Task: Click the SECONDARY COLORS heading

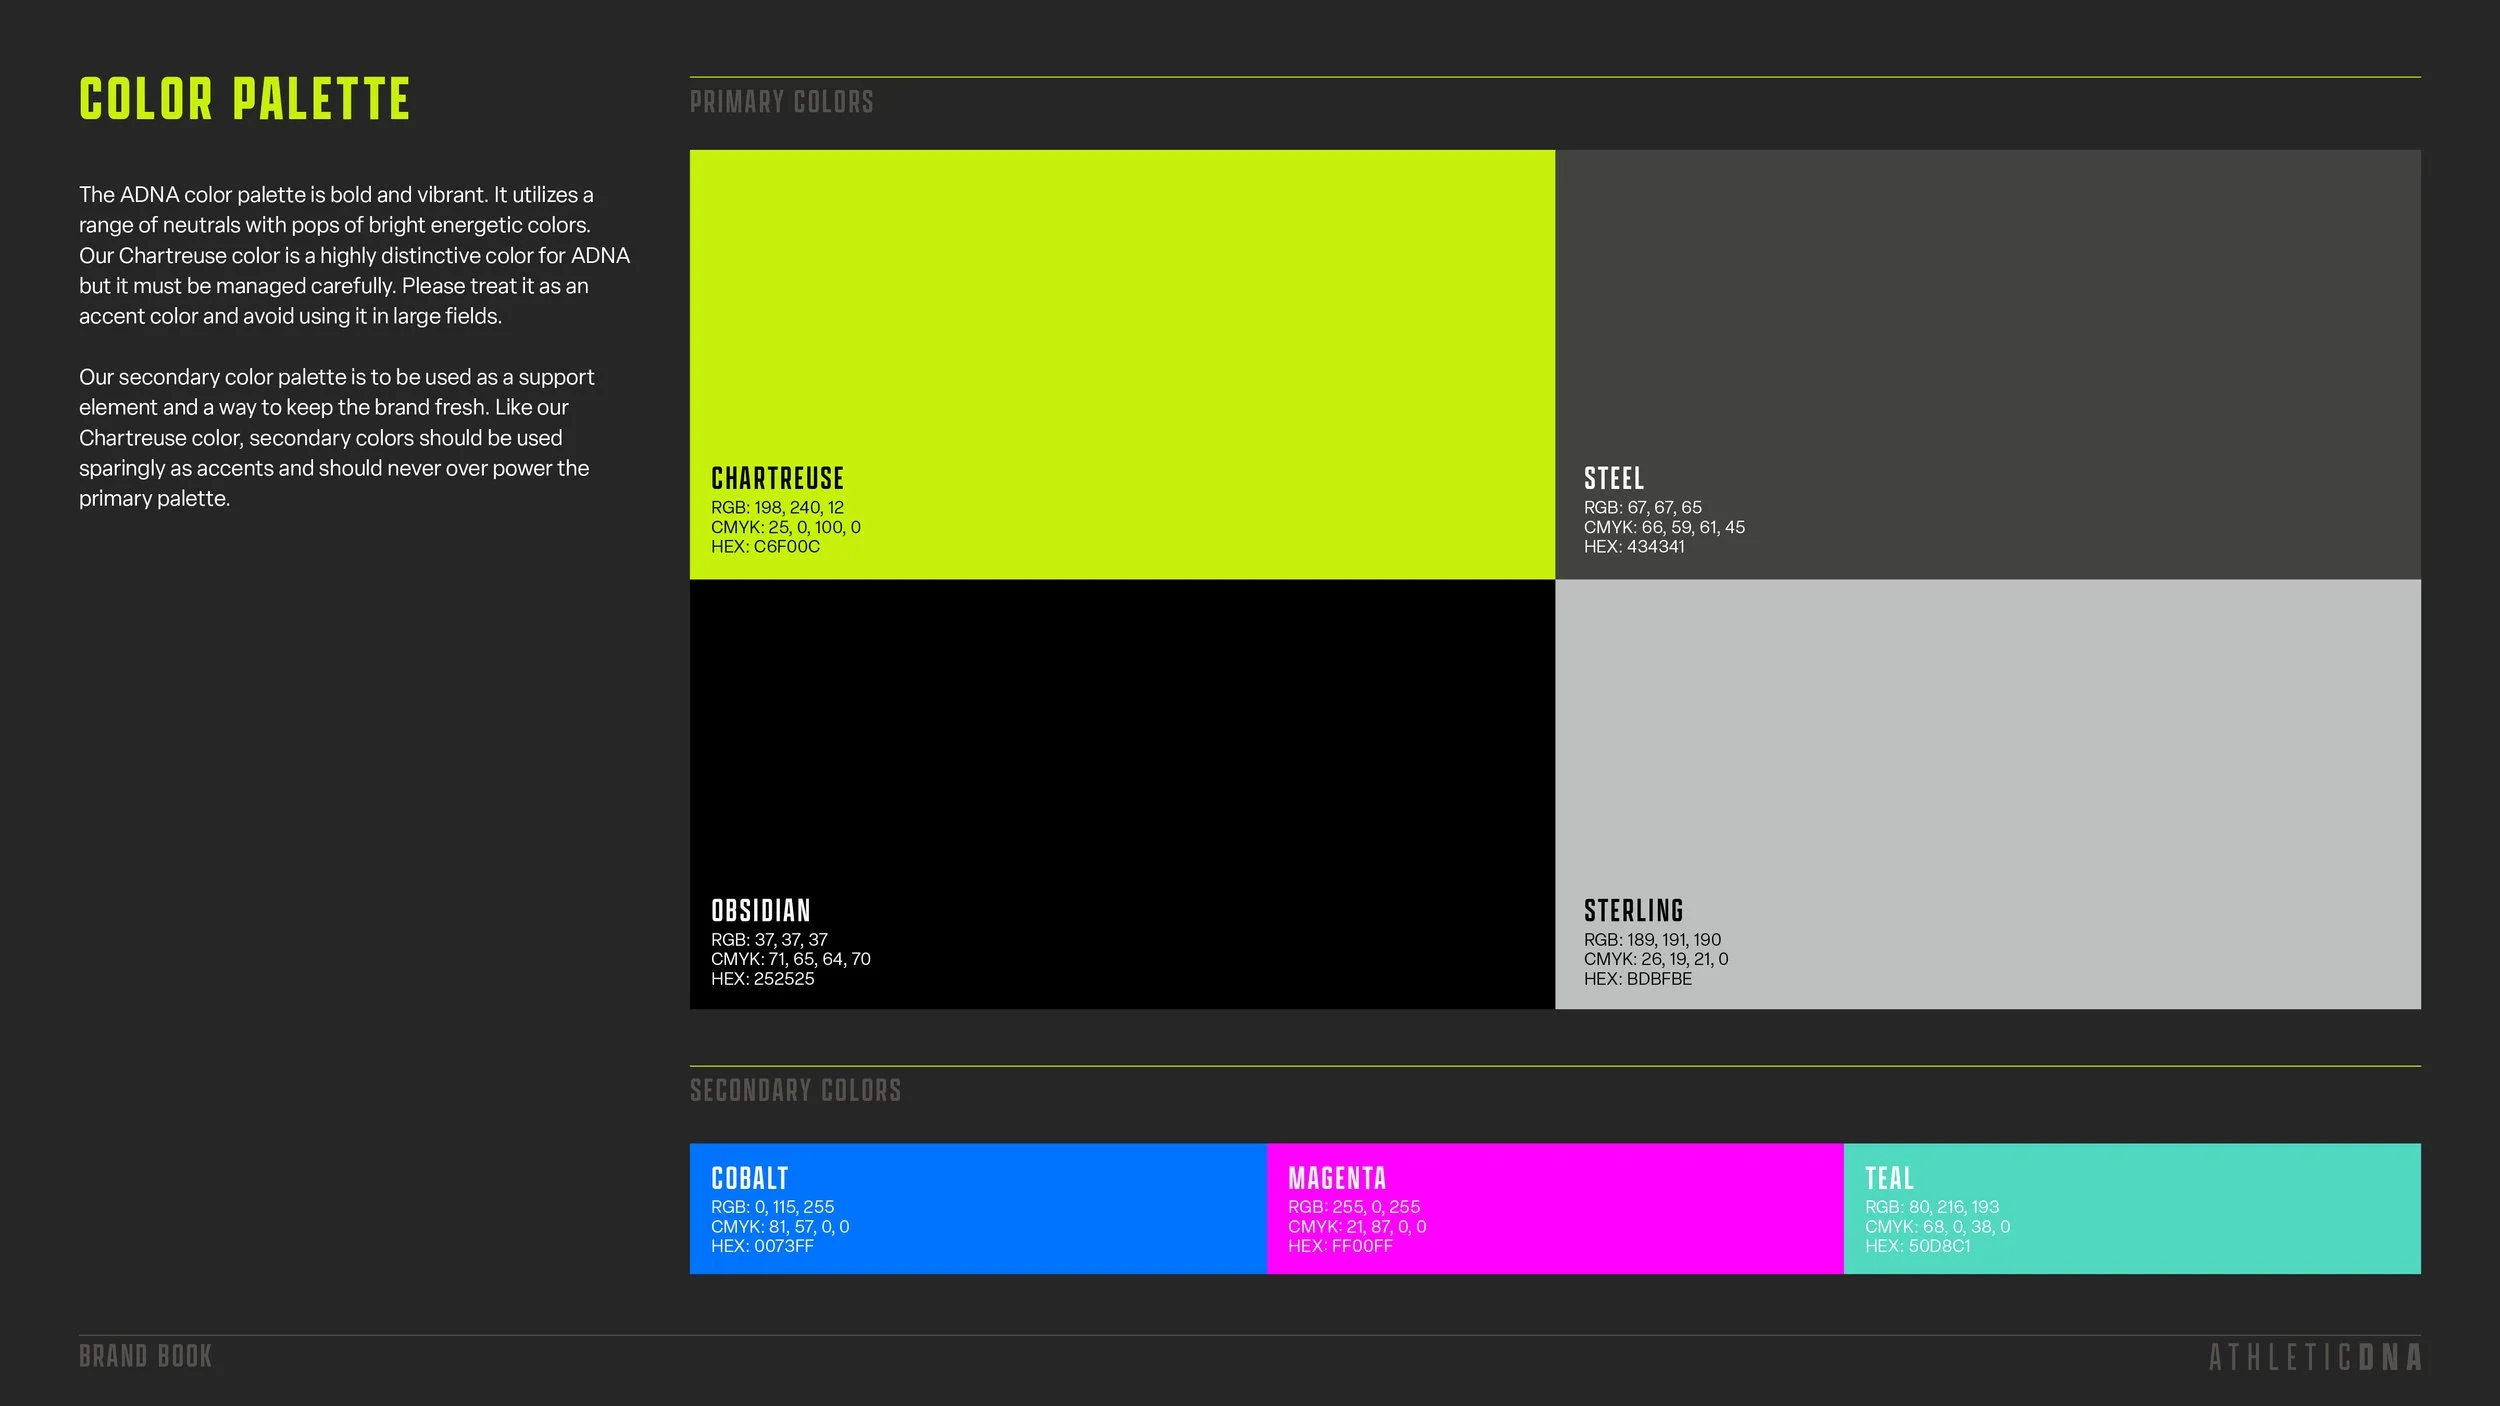Action: tap(796, 1090)
